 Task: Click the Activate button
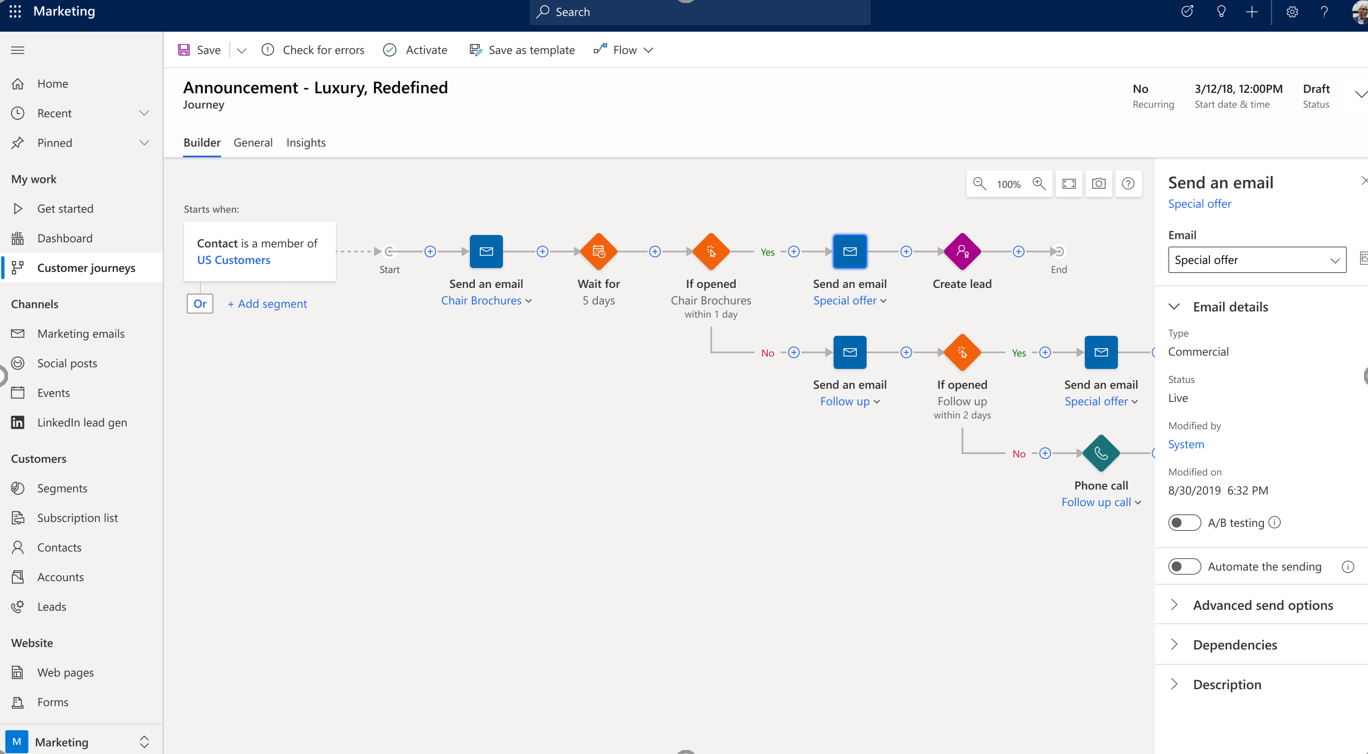tap(415, 50)
